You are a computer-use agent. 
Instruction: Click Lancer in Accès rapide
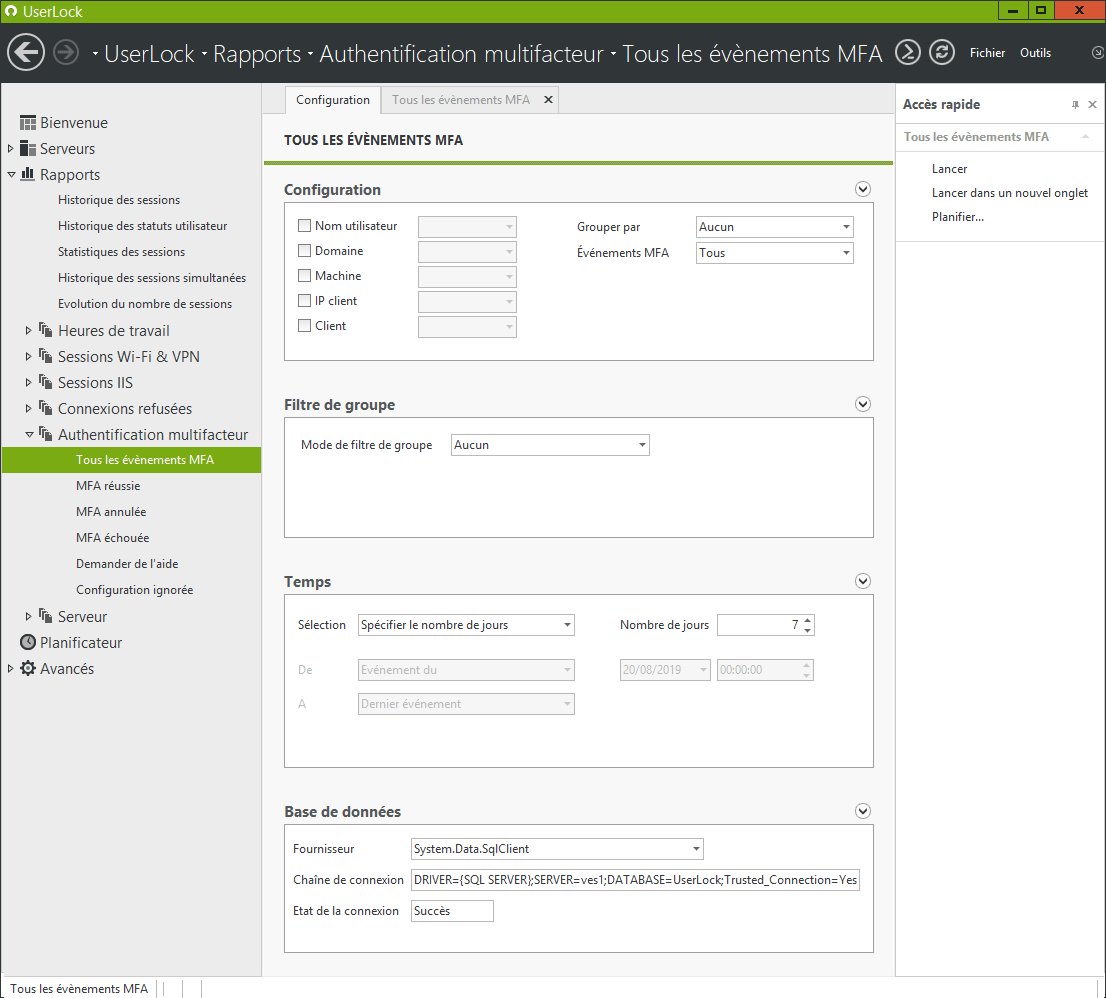pyautogui.click(x=949, y=169)
